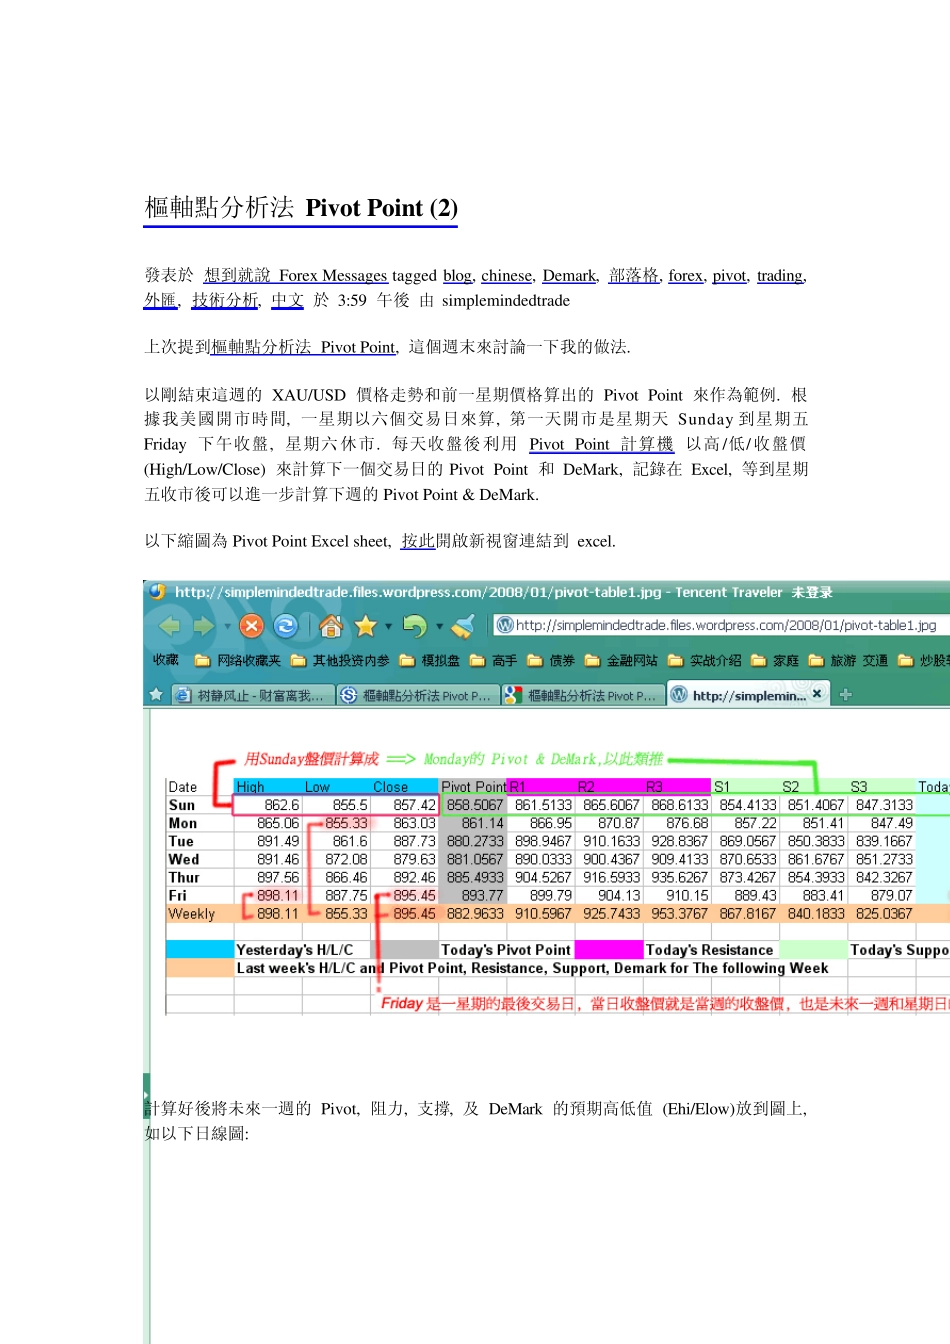Click the Demark tag link
The width and height of the screenshot is (950, 1344).
pos(570,275)
